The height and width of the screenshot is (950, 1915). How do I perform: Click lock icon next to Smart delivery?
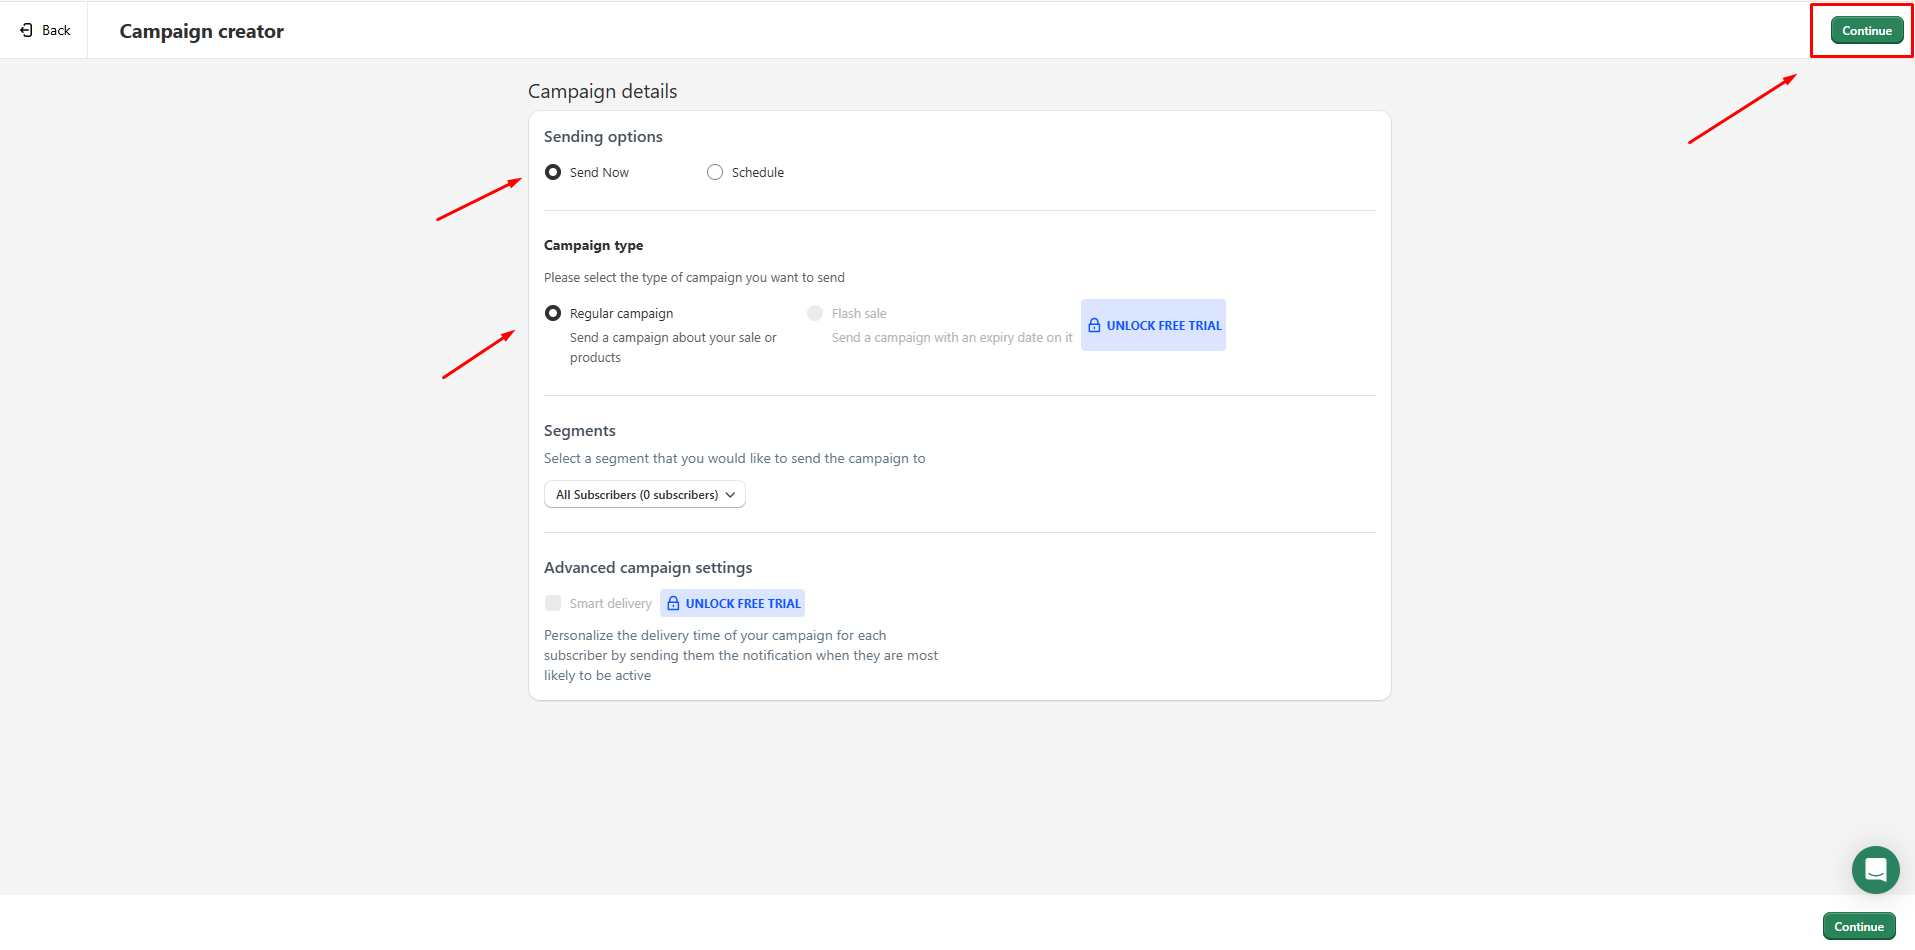[673, 603]
